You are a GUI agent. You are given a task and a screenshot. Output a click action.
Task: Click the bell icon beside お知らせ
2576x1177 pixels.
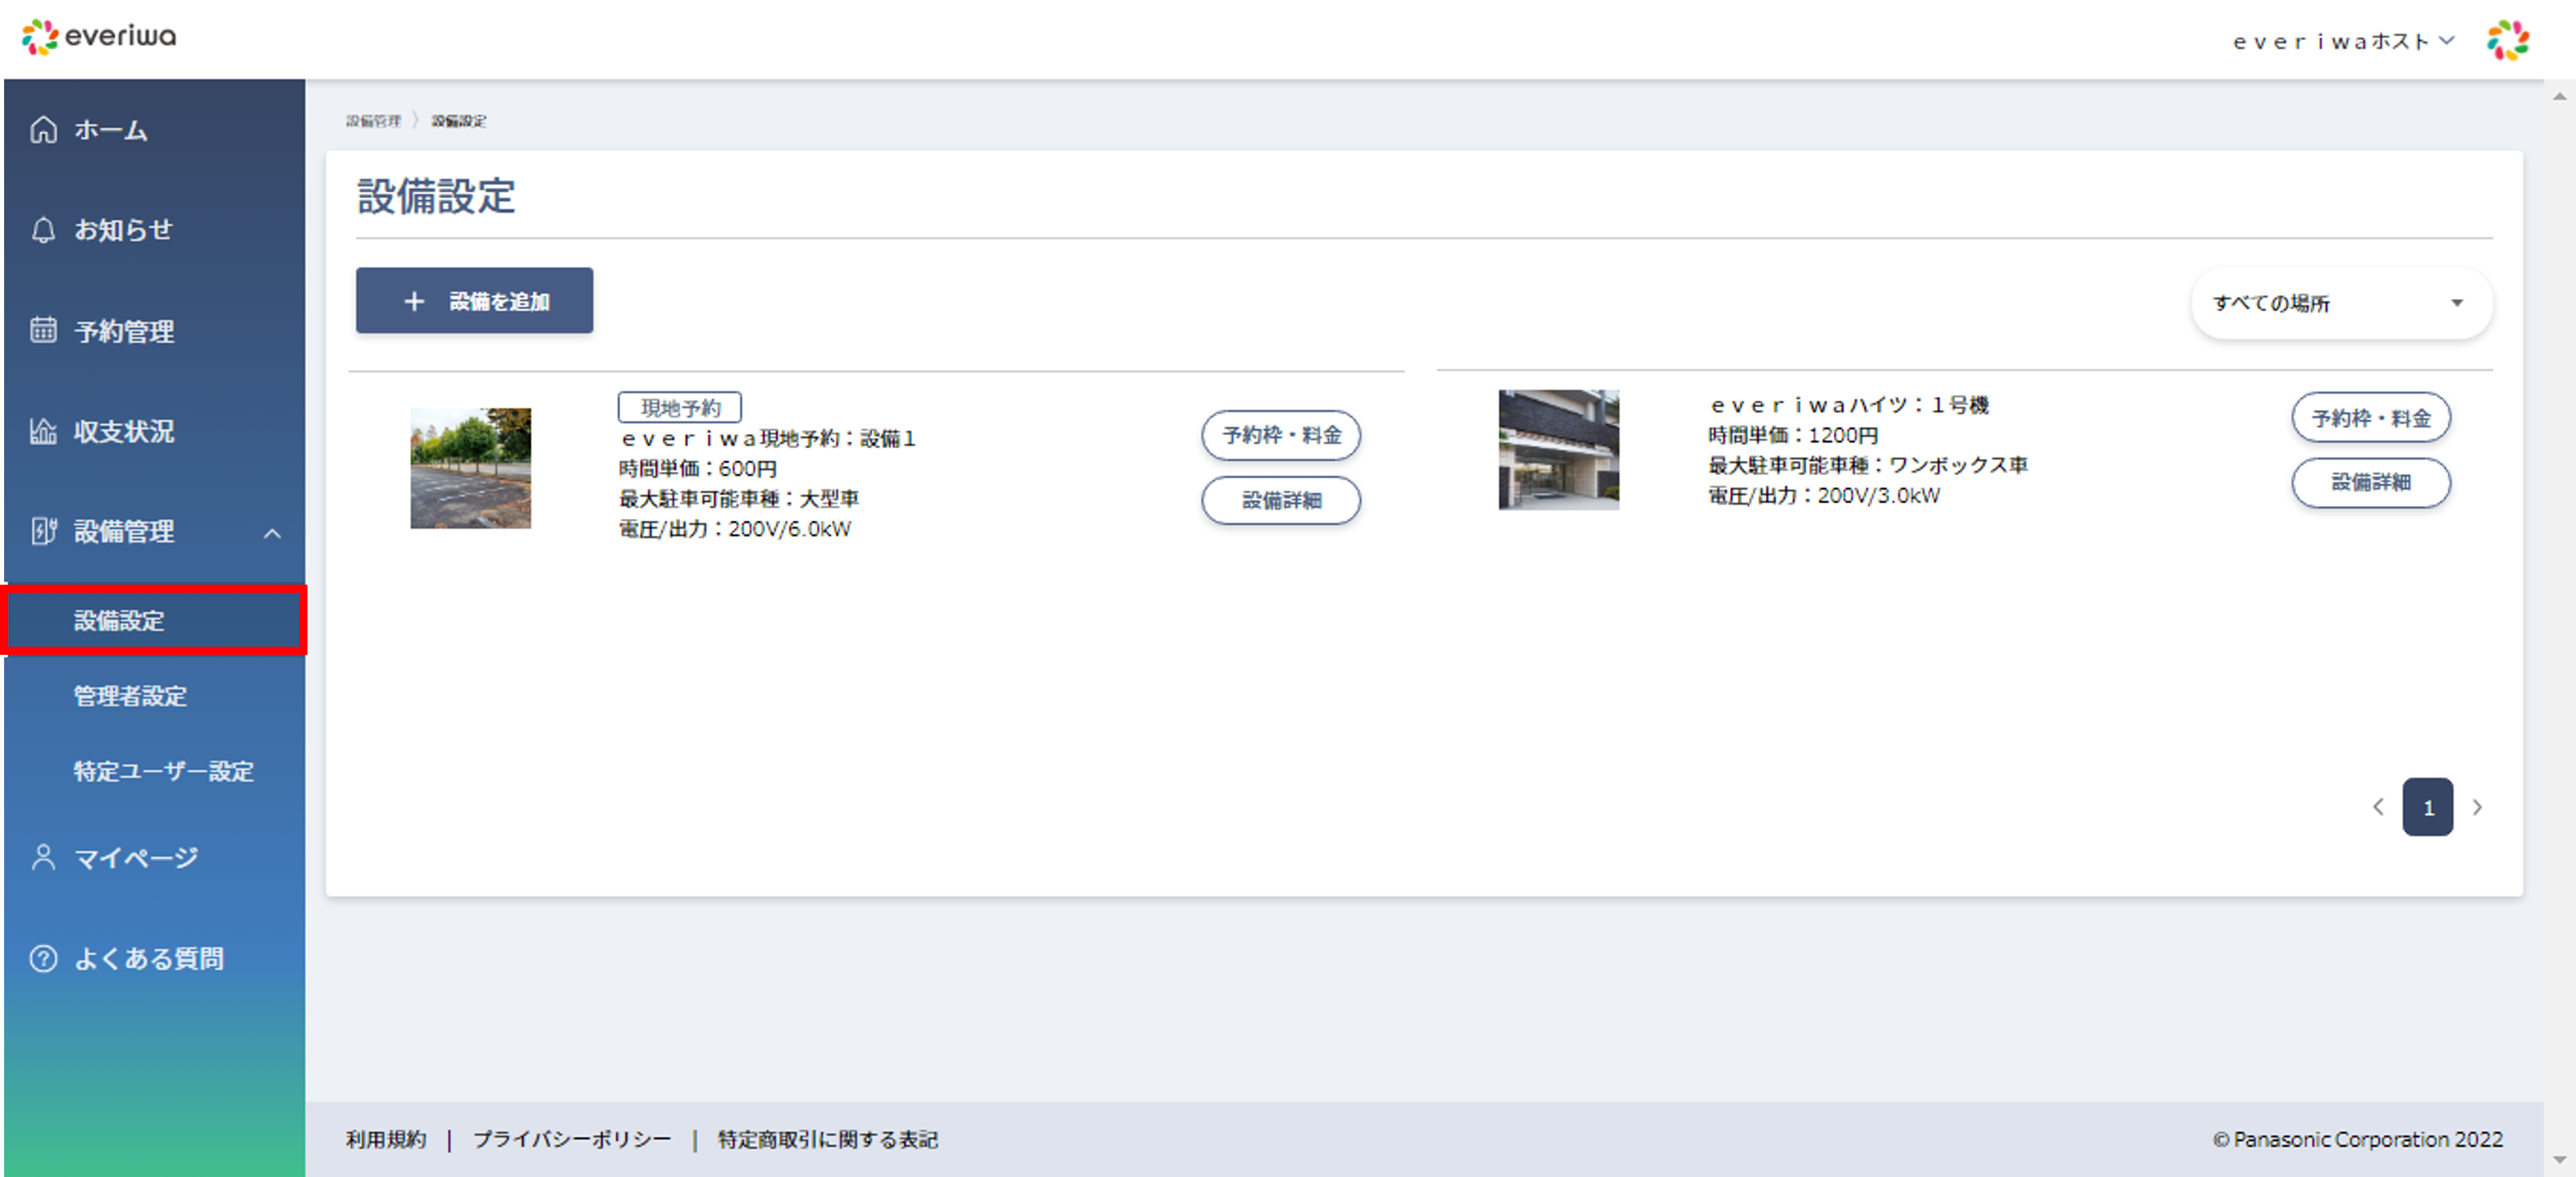(x=43, y=230)
